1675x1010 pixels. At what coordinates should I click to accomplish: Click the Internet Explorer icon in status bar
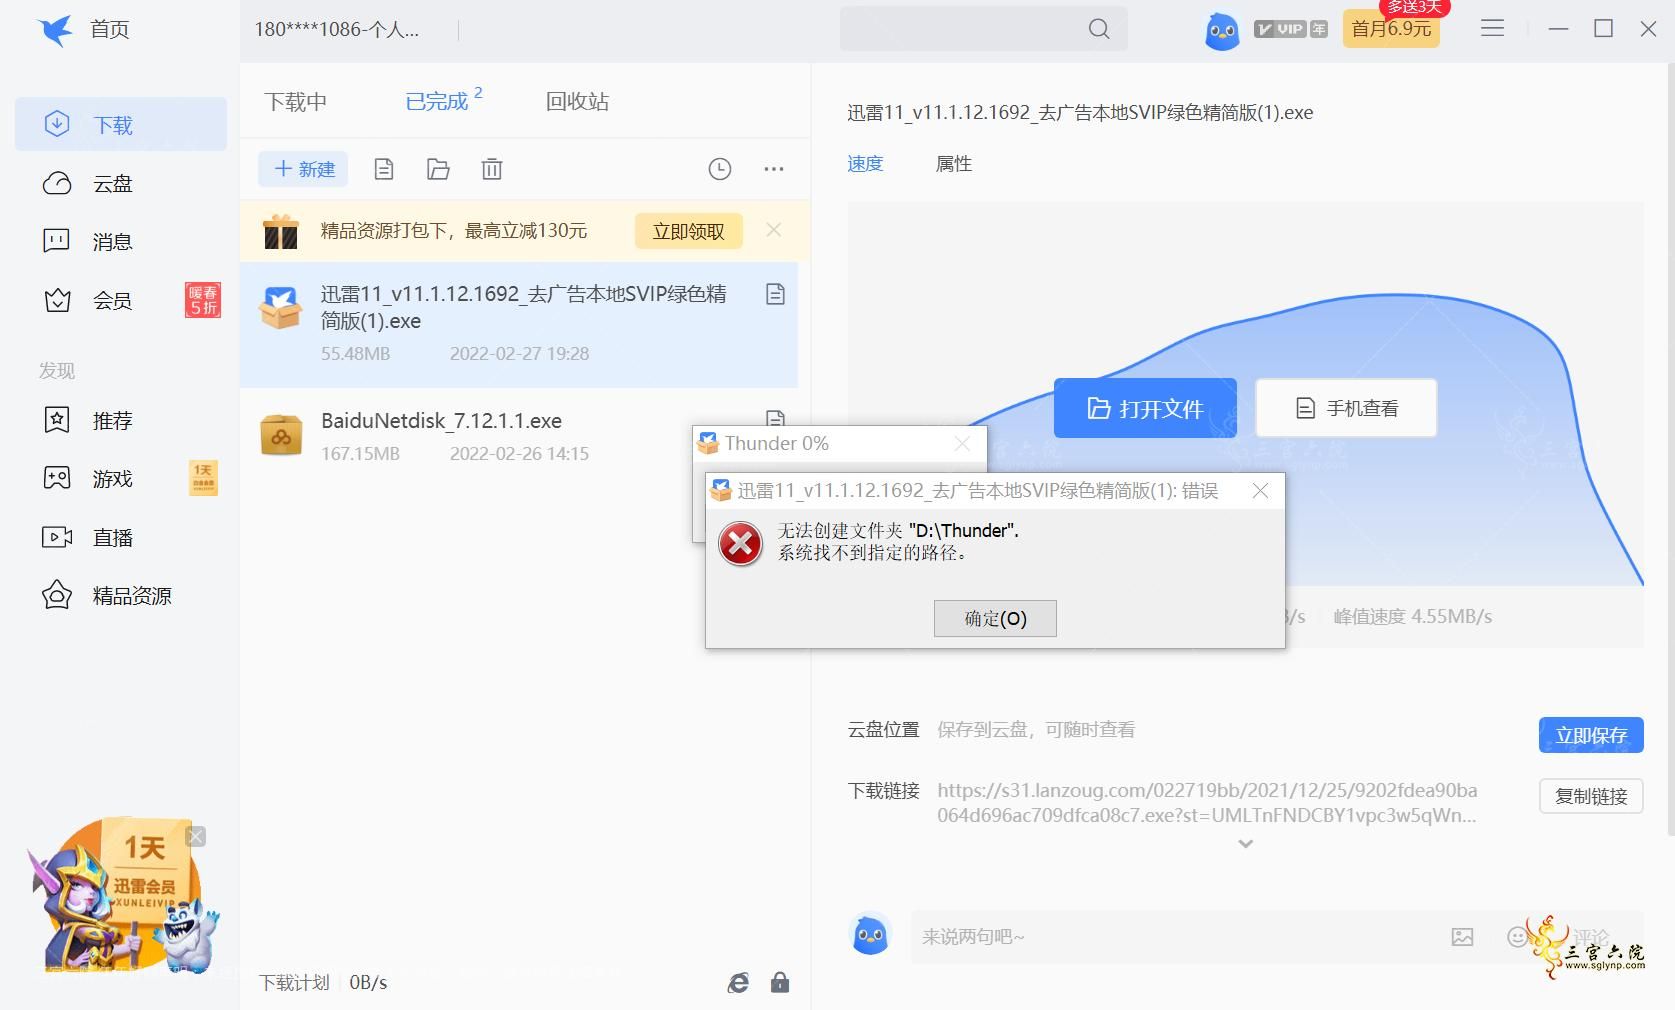[738, 983]
